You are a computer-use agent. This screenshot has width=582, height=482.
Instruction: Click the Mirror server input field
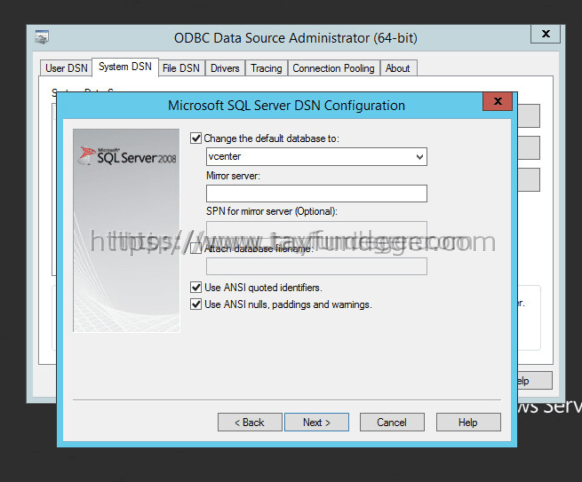316,193
